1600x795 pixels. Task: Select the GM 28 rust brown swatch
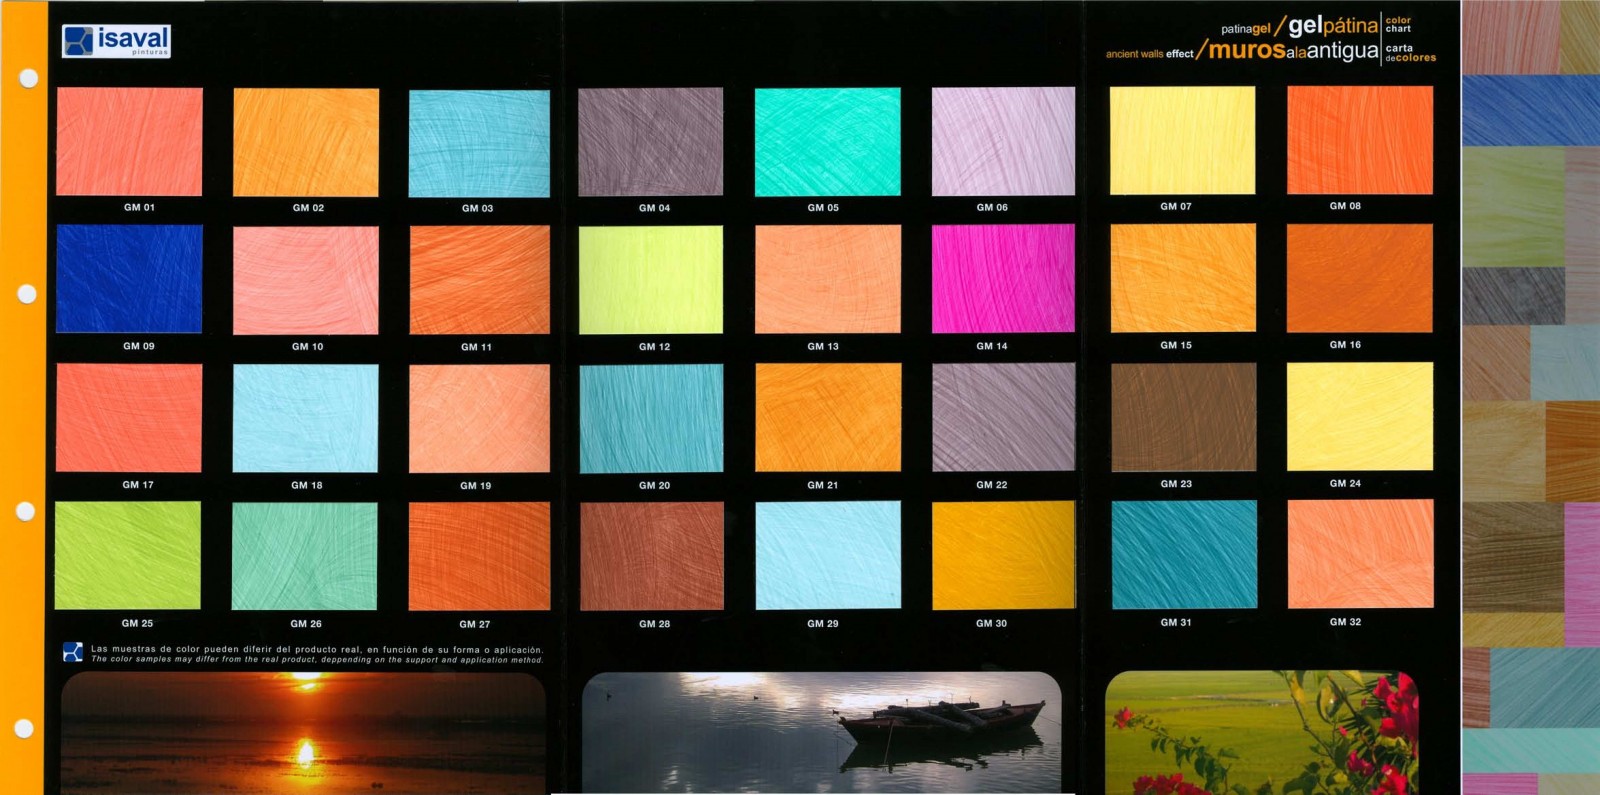(651, 555)
